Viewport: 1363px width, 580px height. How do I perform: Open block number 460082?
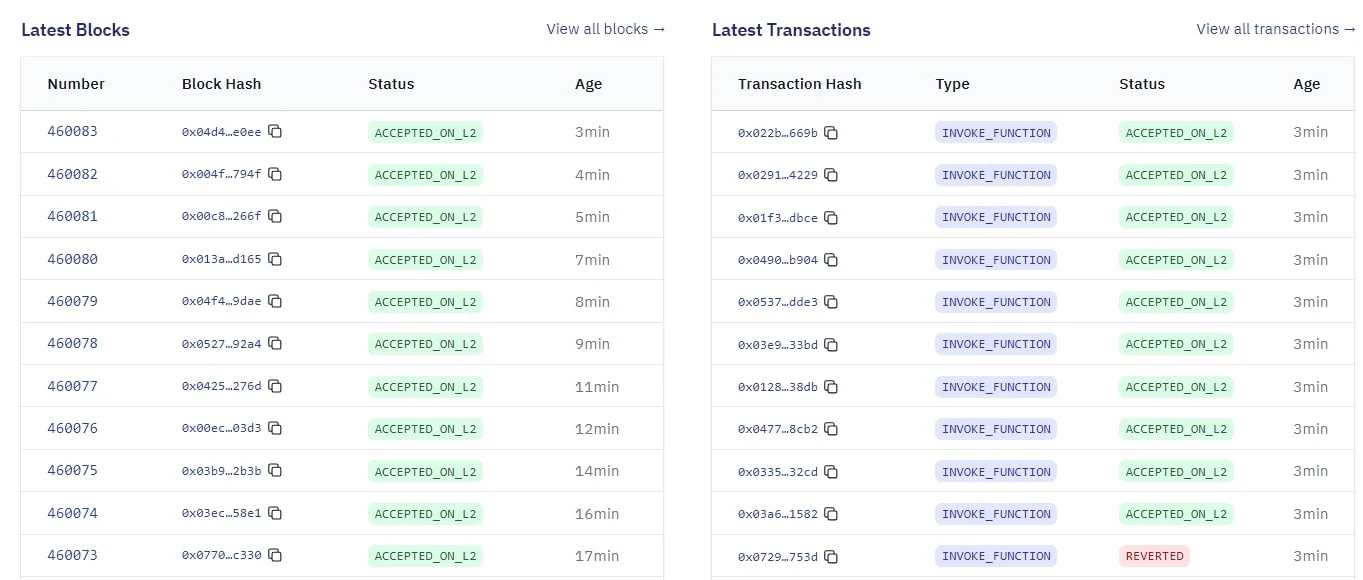pyautogui.click(x=72, y=174)
